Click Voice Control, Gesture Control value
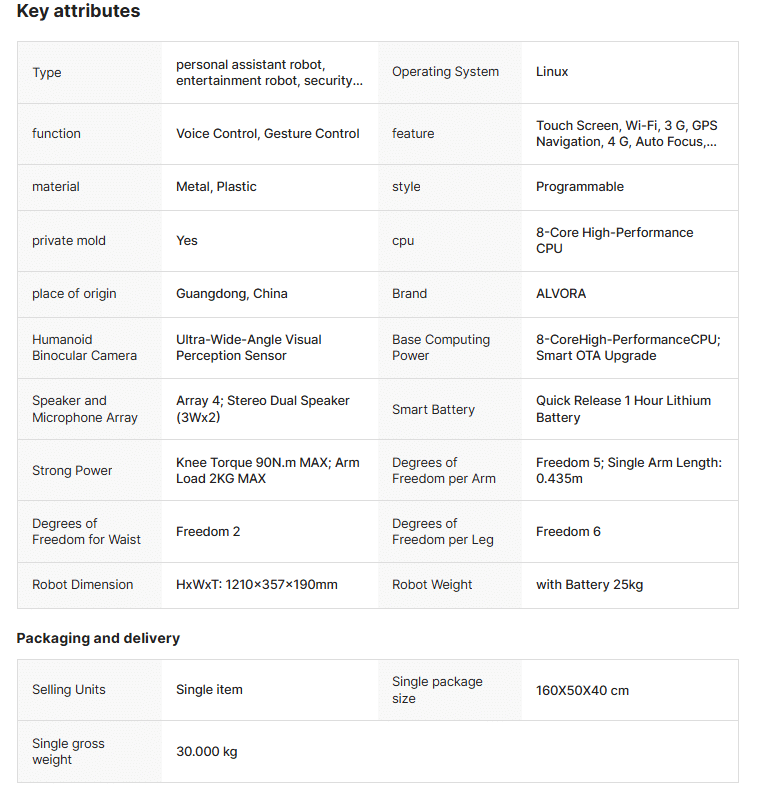Image resolution: width=763 pixels, height=796 pixels. pos(267,133)
